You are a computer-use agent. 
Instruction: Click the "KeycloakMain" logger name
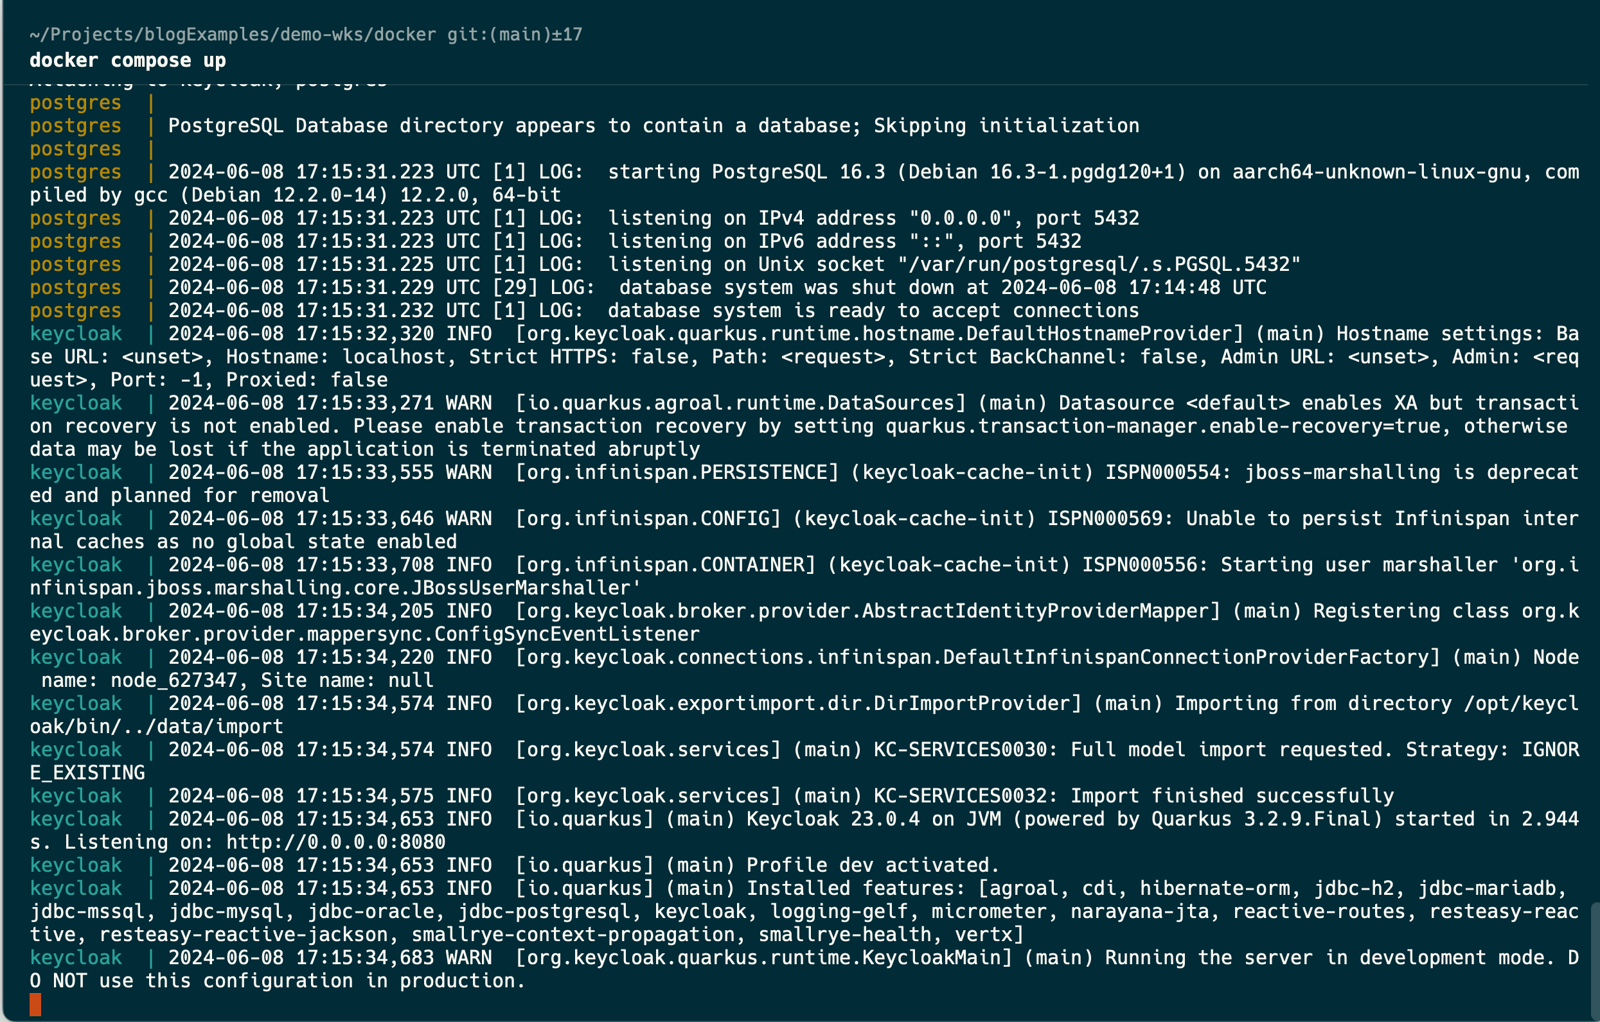(x=932, y=957)
